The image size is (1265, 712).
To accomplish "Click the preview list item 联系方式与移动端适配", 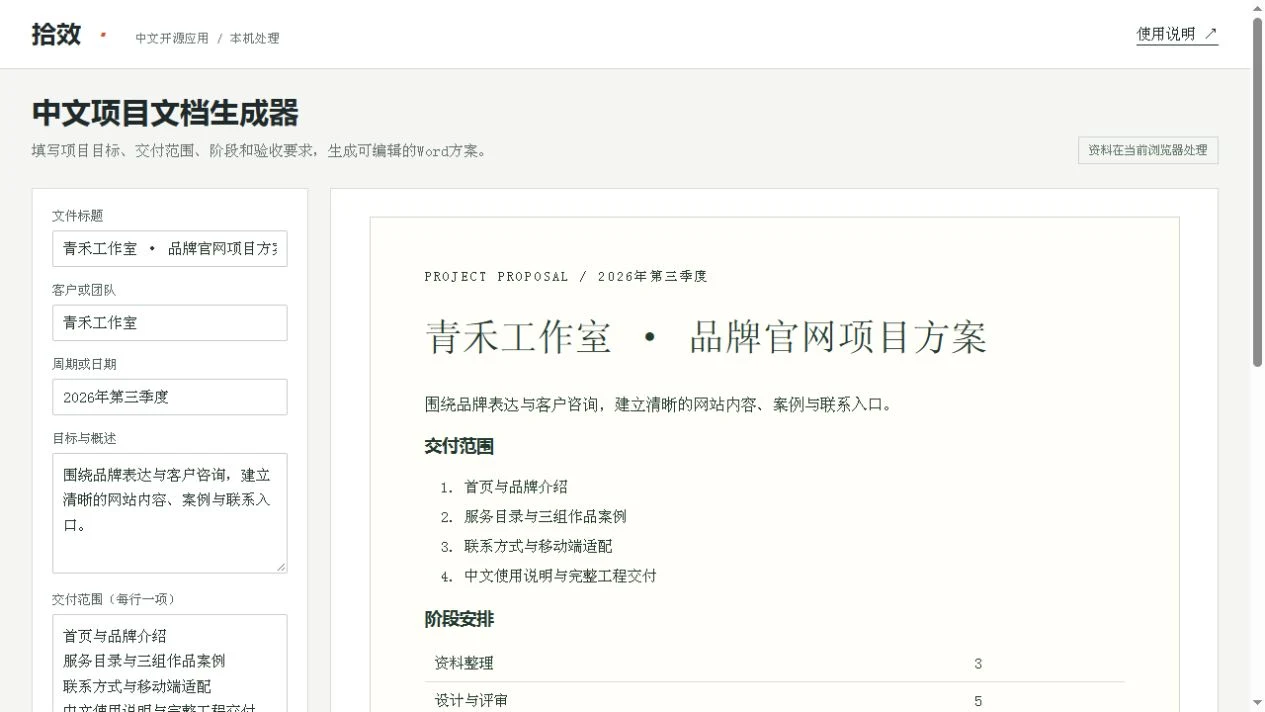I will pos(538,546).
